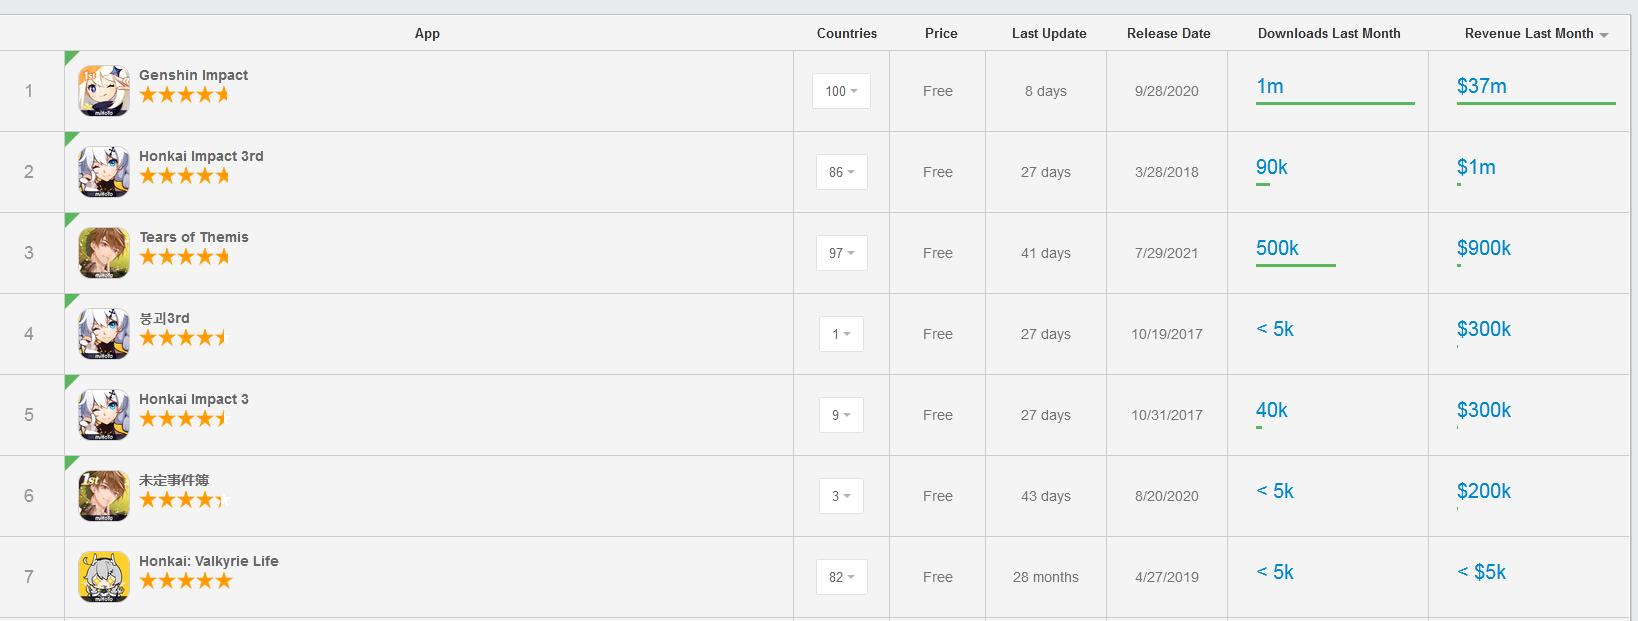This screenshot has height=621, width=1638.
Task: Click the Honkai Impact 3 app icon
Action: click(104, 415)
